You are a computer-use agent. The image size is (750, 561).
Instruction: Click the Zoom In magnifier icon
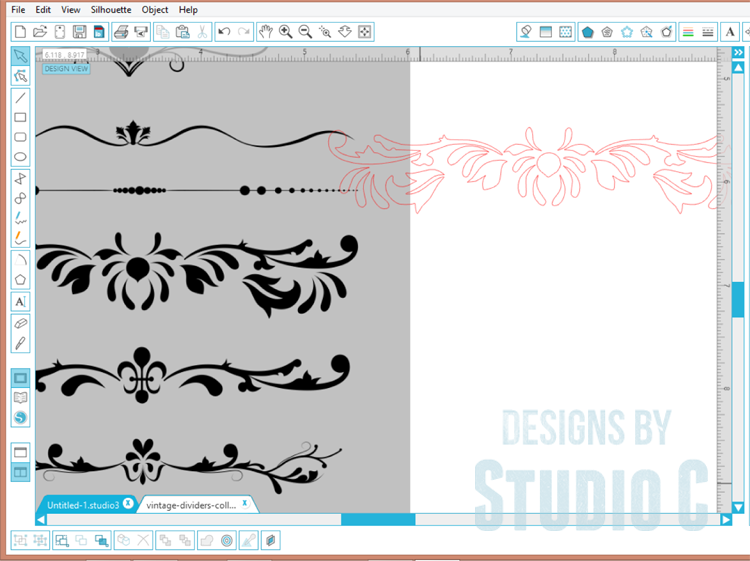[286, 32]
